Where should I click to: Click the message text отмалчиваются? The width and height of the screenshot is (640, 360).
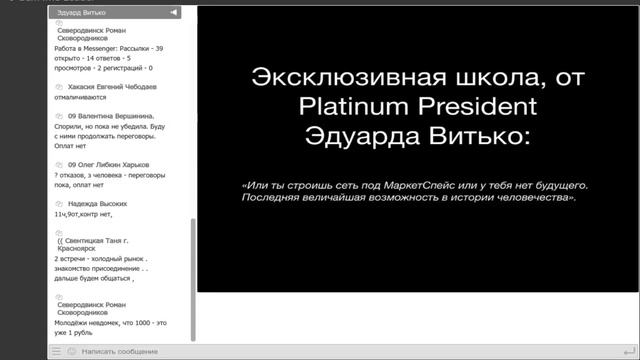click(x=80, y=97)
